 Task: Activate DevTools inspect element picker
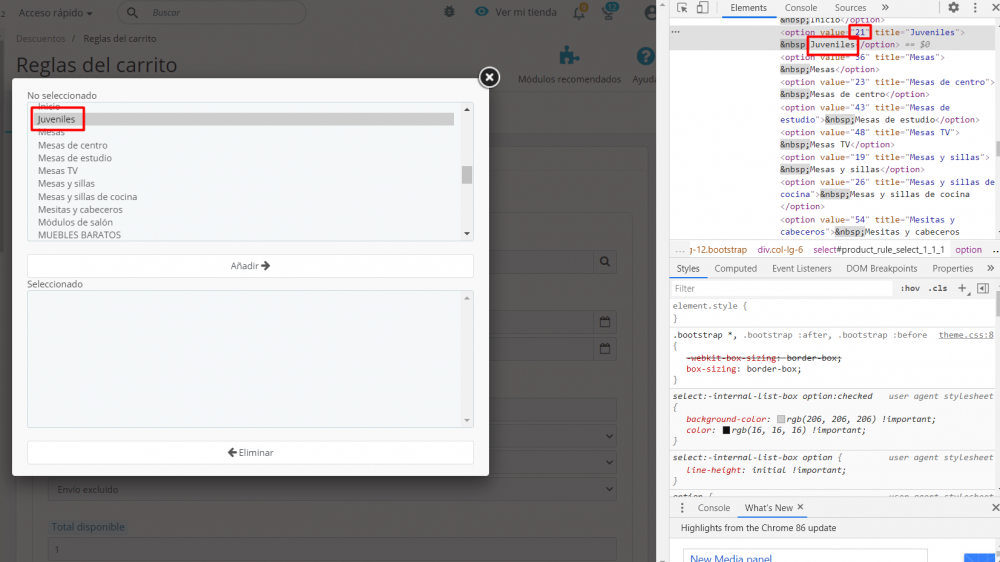(x=682, y=8)
